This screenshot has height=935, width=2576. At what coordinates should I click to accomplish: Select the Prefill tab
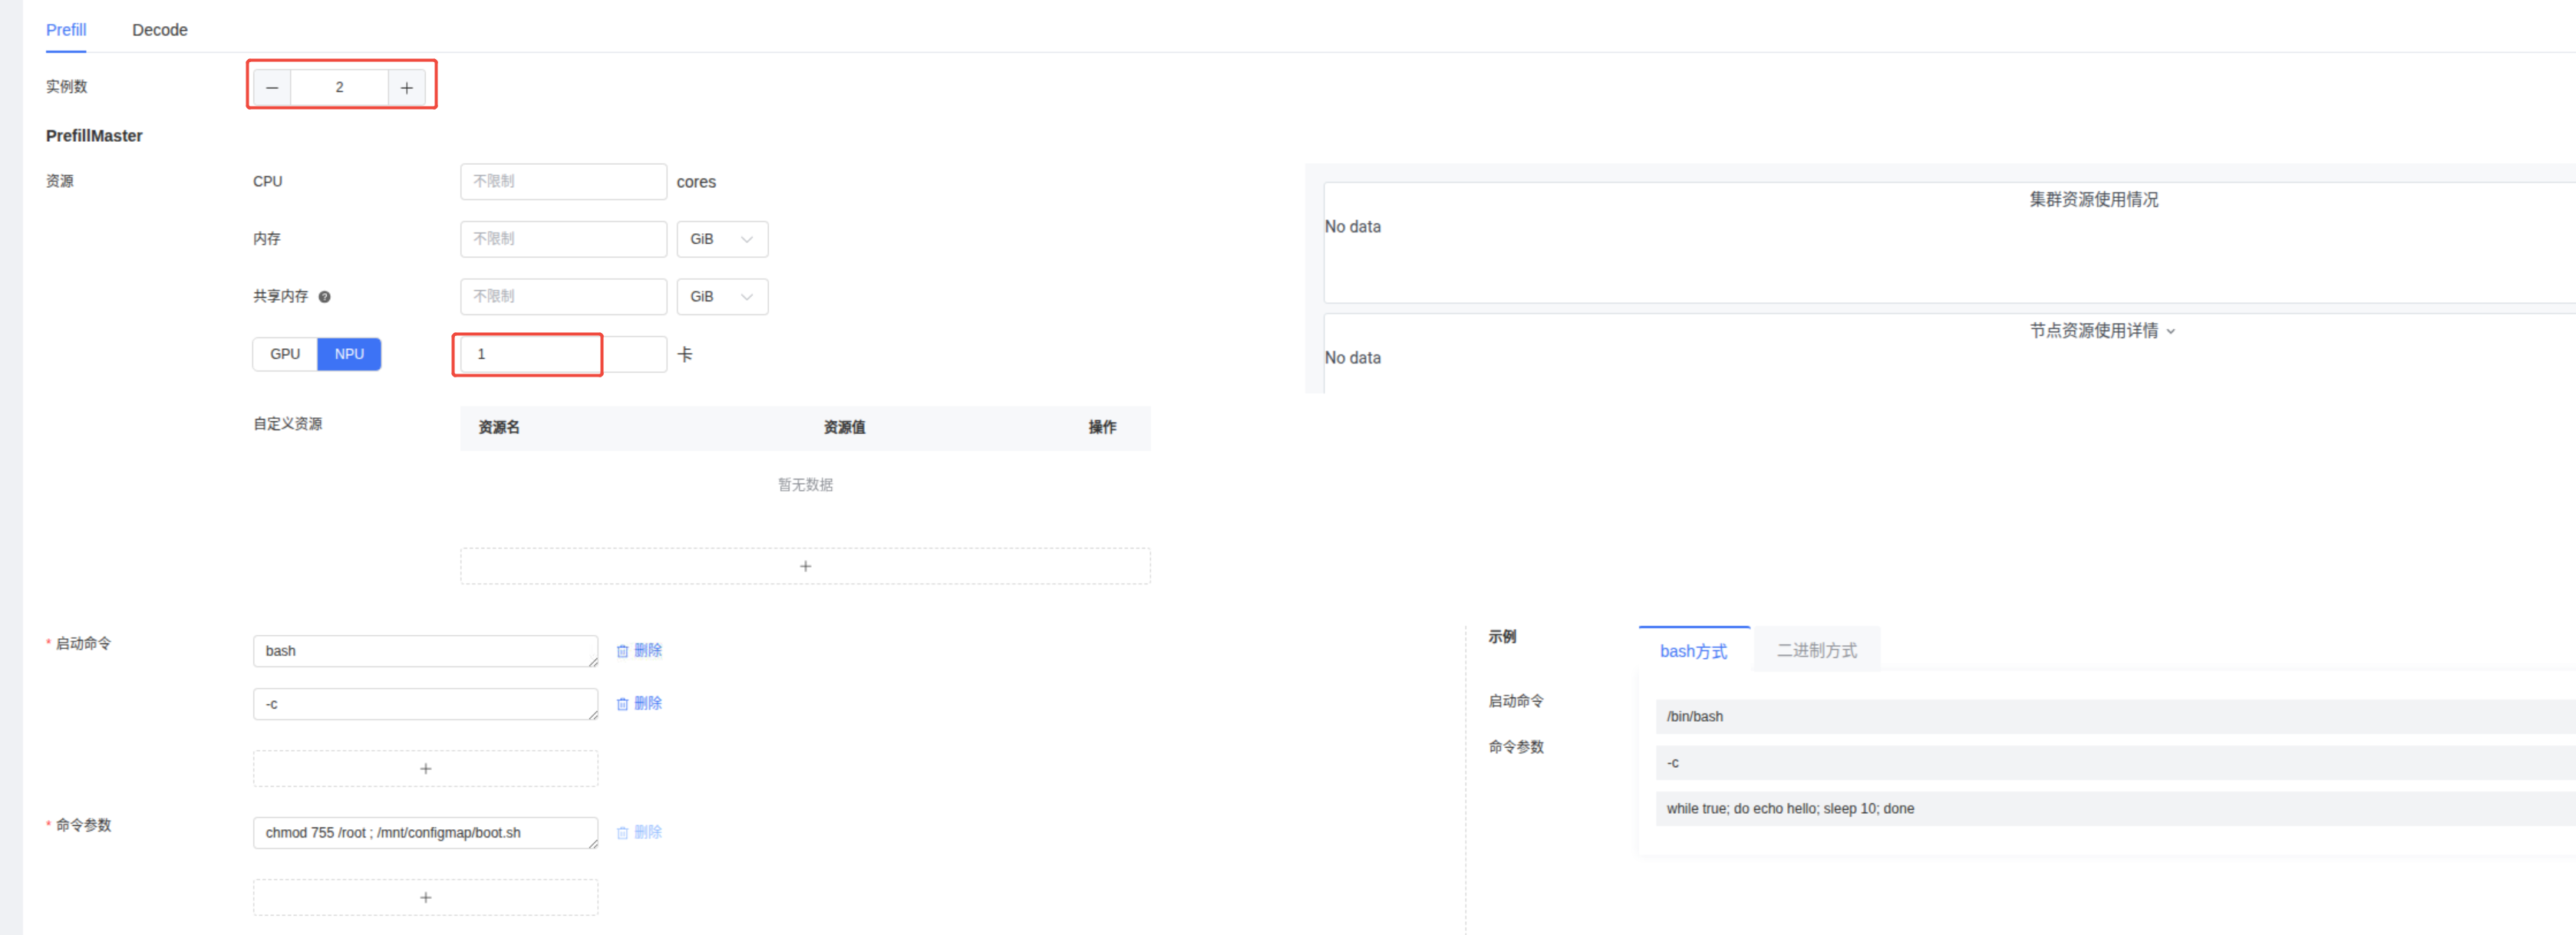coord(66,30)
